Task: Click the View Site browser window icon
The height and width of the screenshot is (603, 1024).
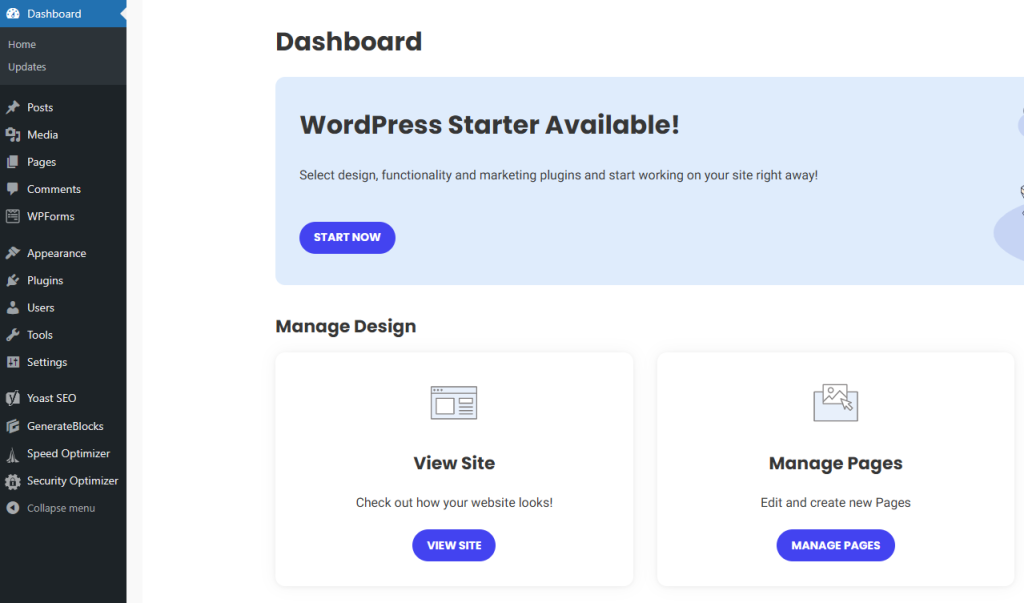Action: click(454, 402)
